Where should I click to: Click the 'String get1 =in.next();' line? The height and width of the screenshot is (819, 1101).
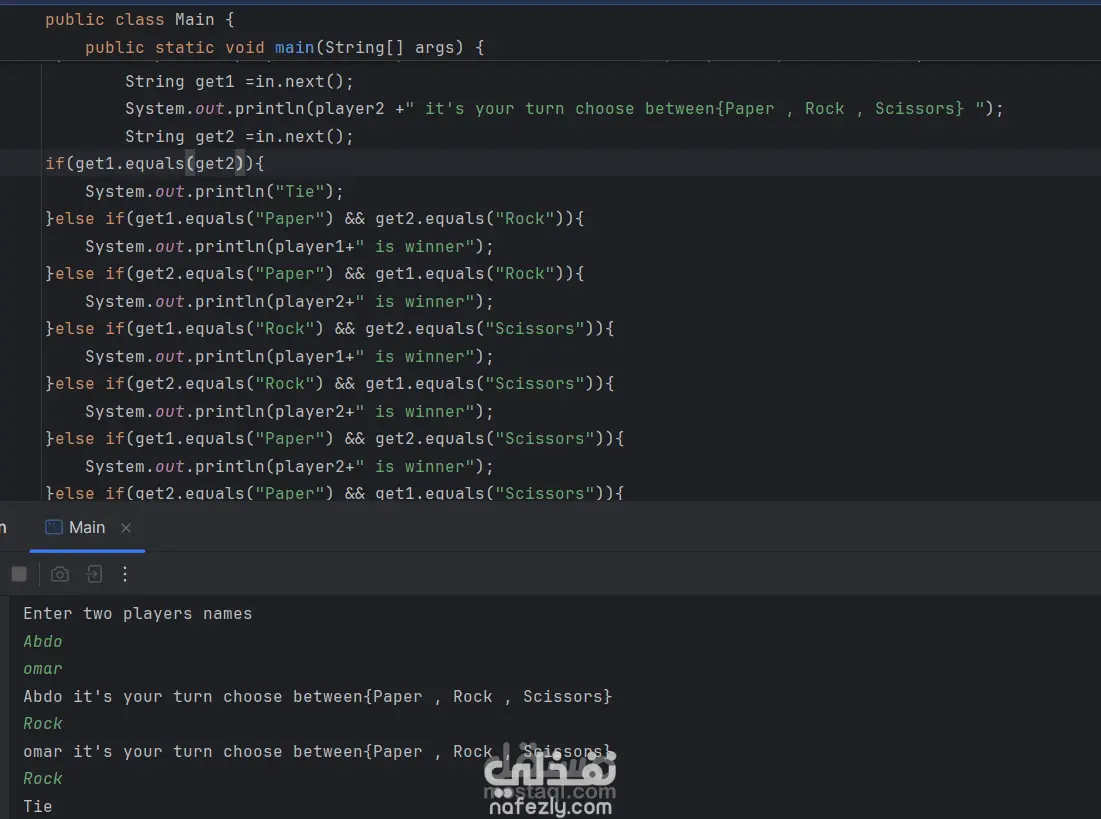[239, 81]
